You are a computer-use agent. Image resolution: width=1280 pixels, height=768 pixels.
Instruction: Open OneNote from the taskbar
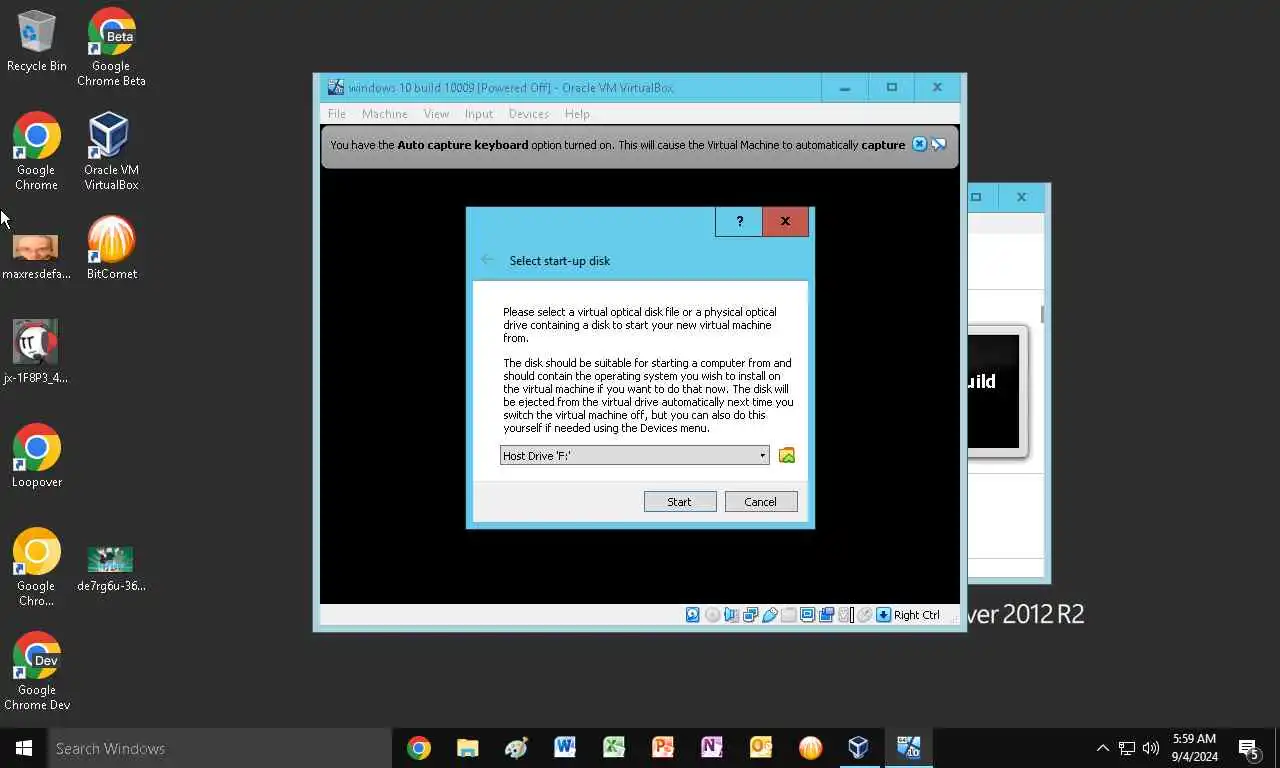[712, 748]
